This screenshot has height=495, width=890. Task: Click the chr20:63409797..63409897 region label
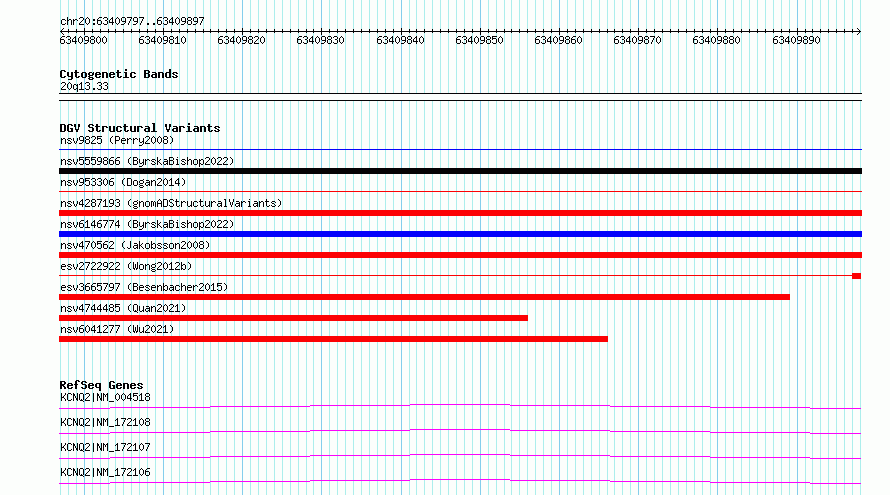pos(132,21)
